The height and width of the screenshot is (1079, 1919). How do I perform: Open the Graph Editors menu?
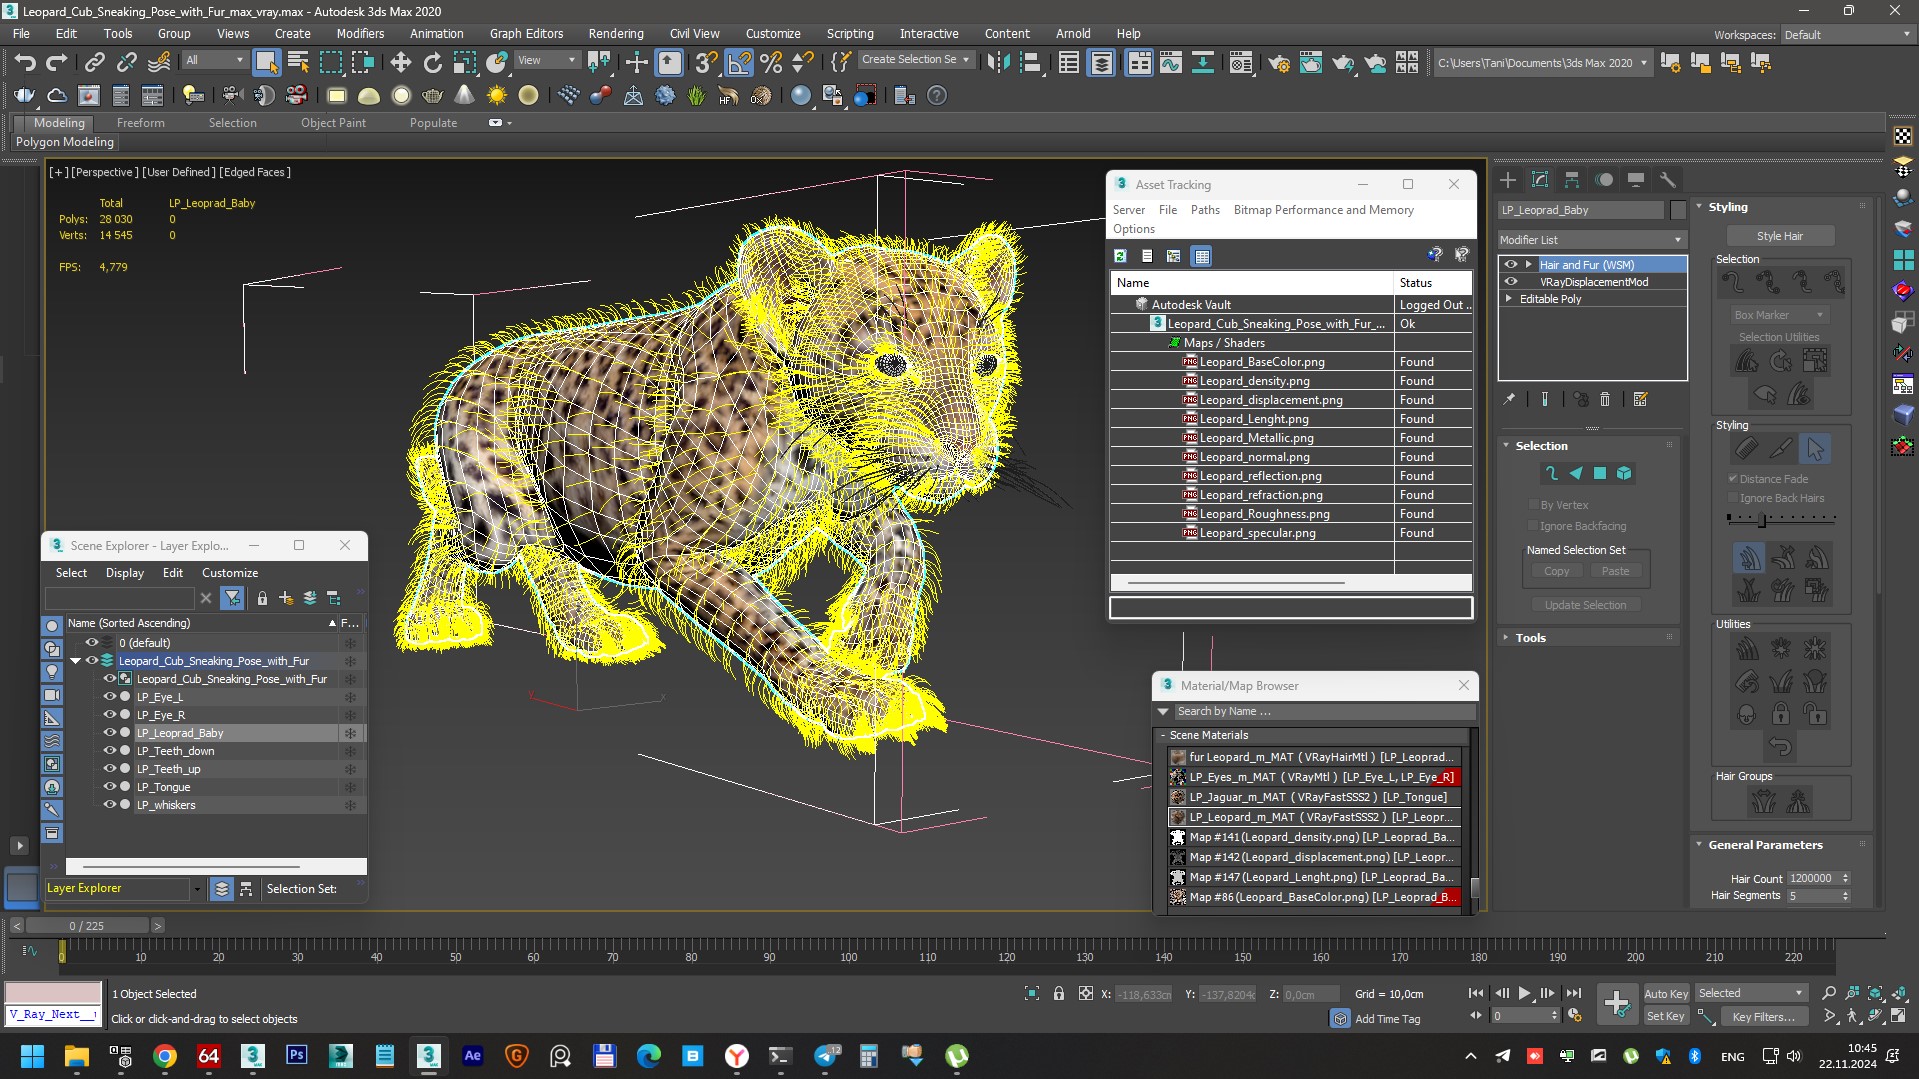pyautogui.click(x=526, y=33)
